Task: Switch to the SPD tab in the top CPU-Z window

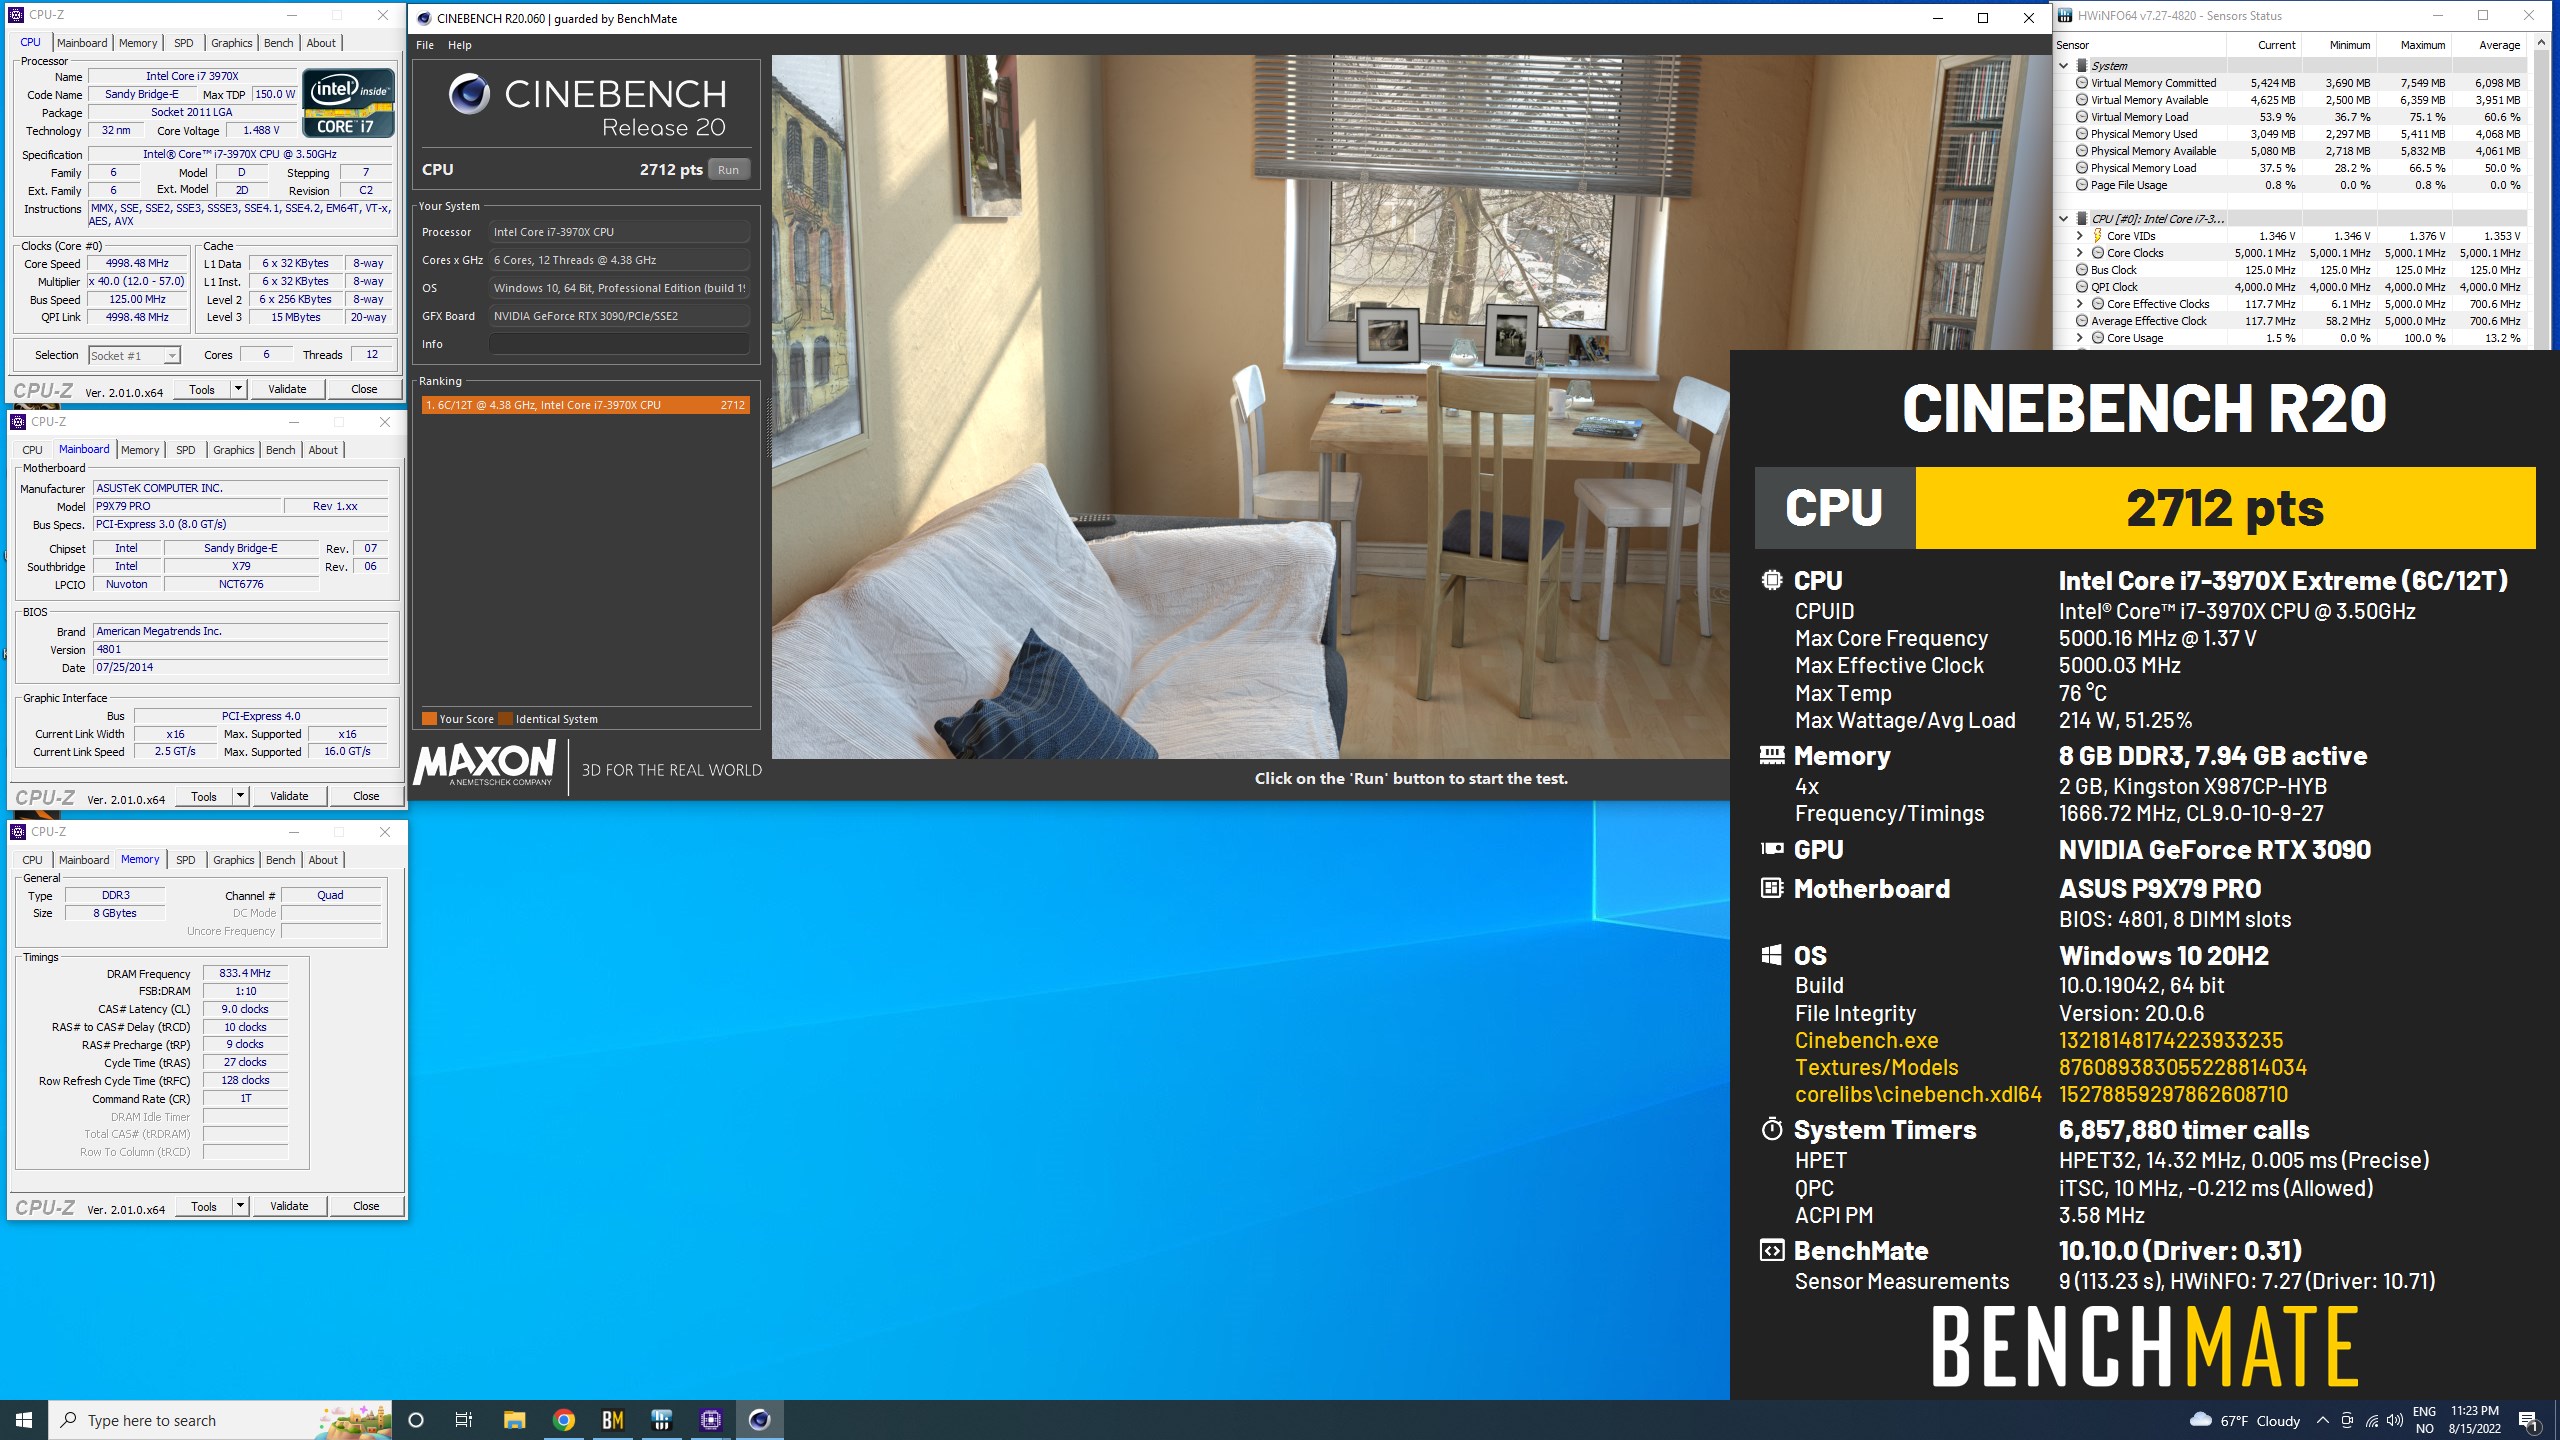Action: click(184, 43)
